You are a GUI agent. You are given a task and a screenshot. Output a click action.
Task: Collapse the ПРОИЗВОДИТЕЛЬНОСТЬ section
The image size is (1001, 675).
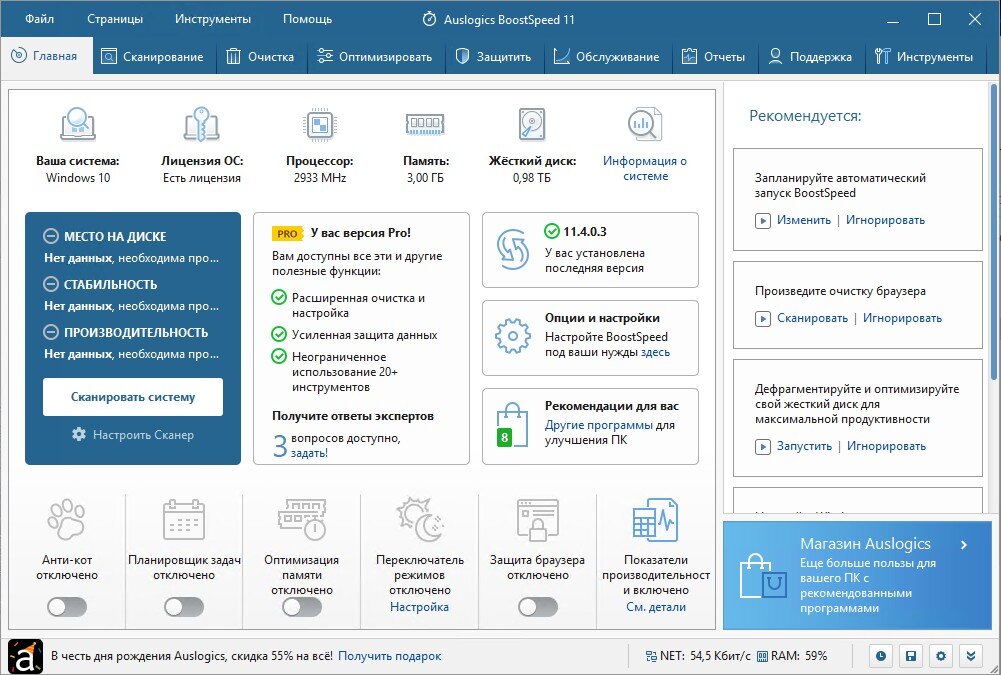point(51,332)
